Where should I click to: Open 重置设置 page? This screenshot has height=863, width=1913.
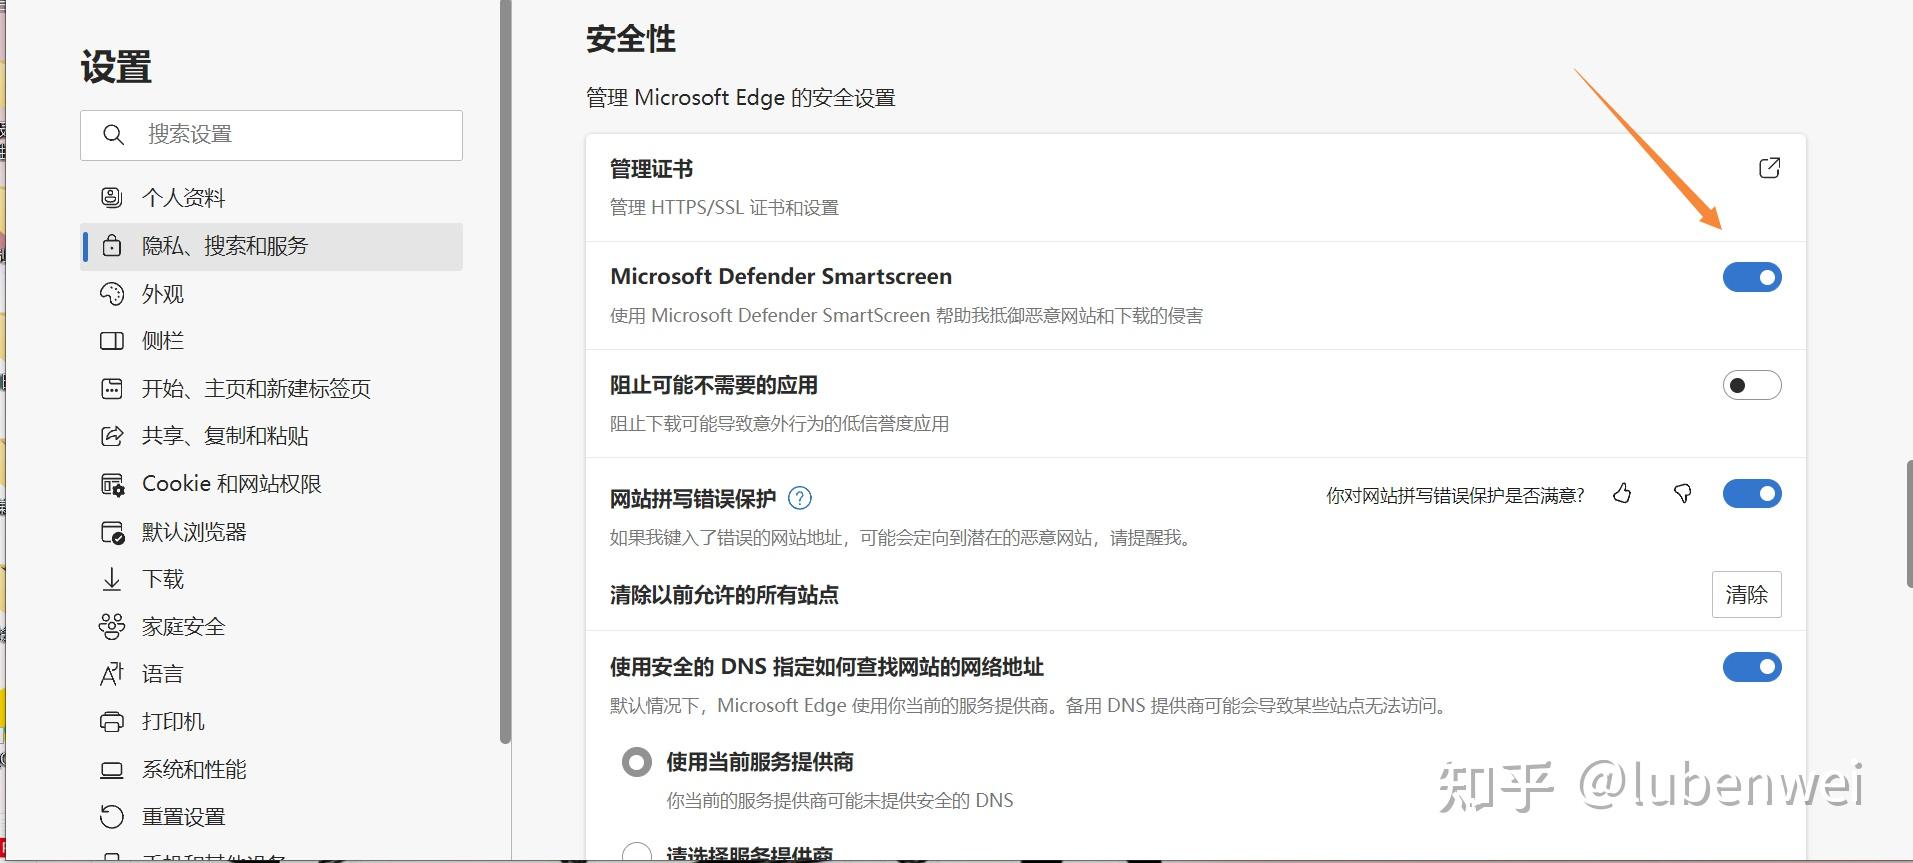272,817
